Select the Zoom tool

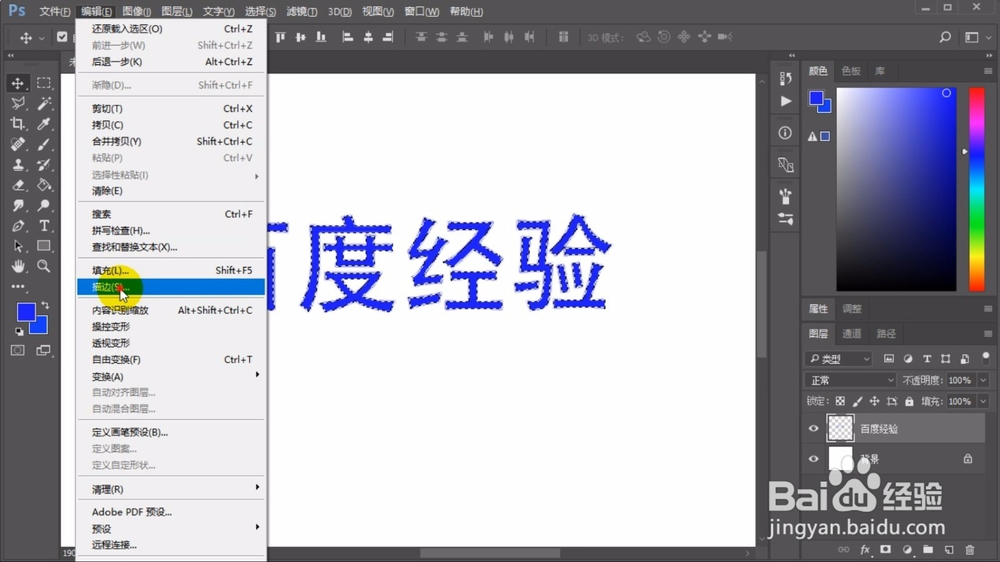[43, 267]
